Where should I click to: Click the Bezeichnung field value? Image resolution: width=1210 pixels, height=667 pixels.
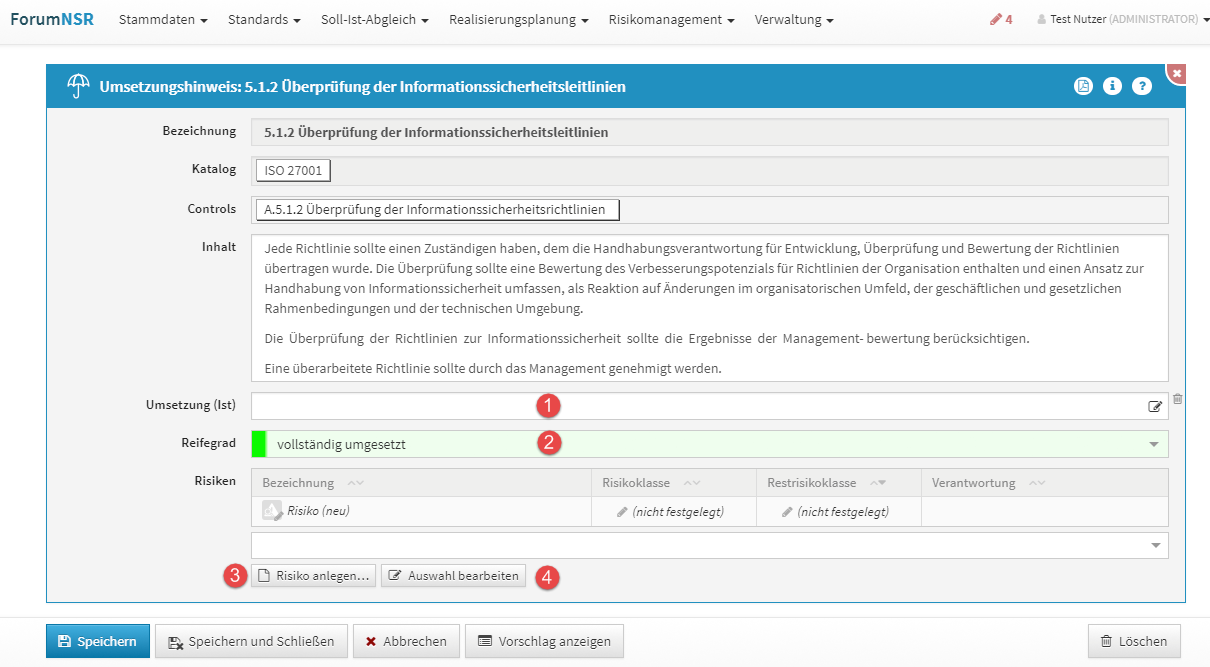pos(709,132)
